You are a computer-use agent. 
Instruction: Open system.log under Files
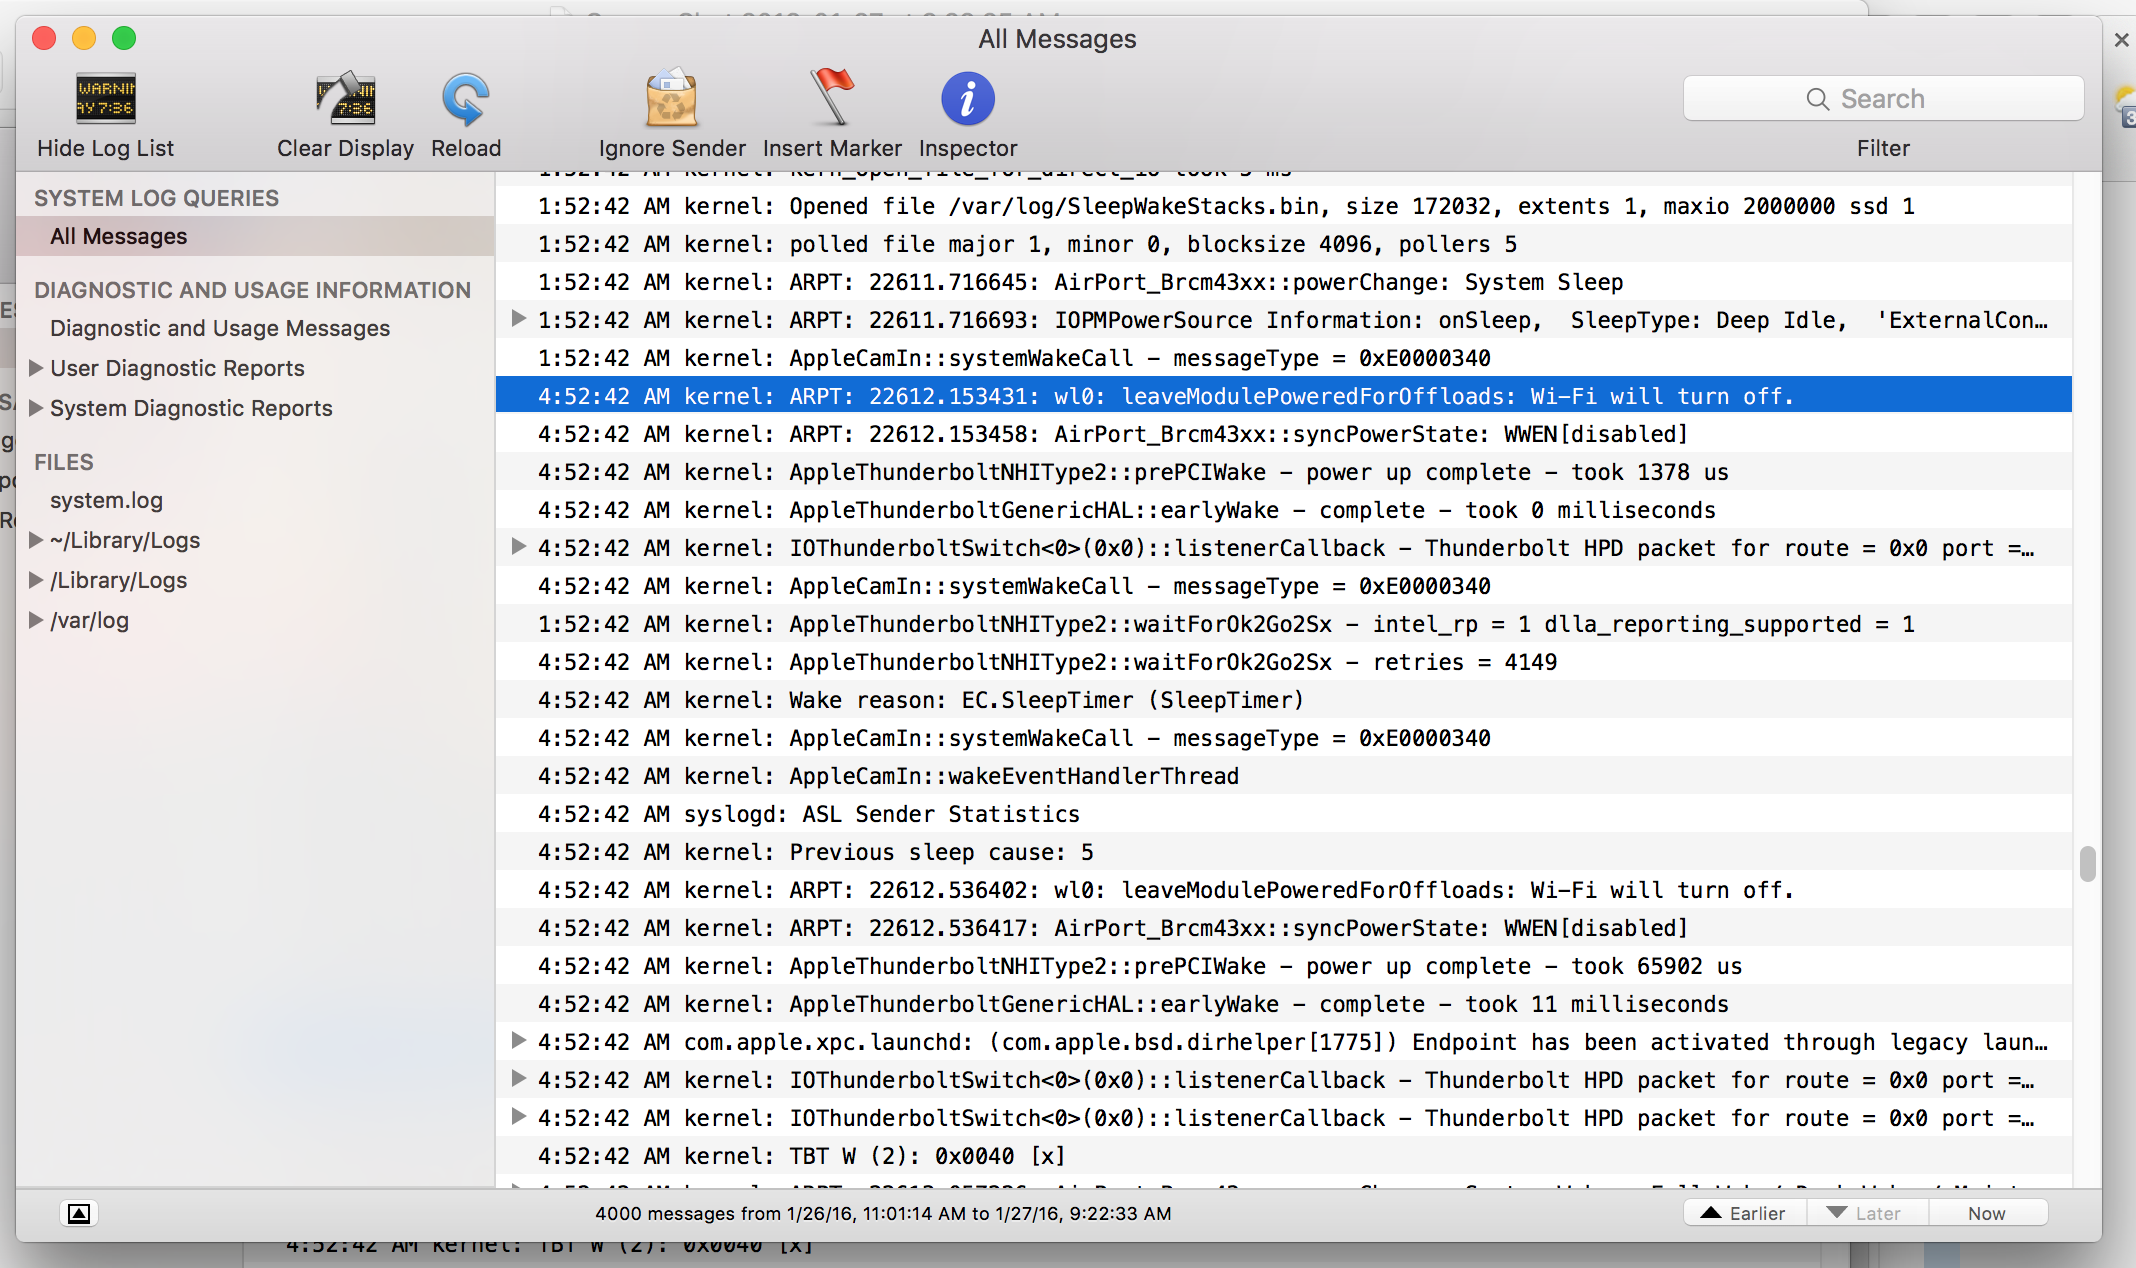[106, 500]
